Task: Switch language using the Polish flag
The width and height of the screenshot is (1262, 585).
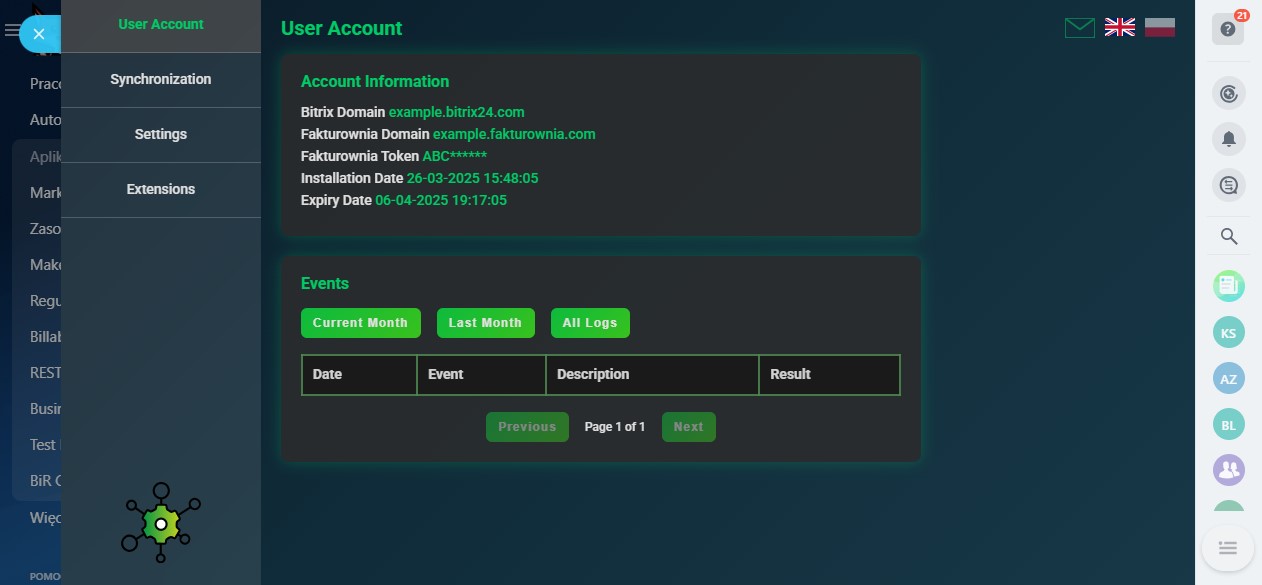Action: (x=1159, y=28)
